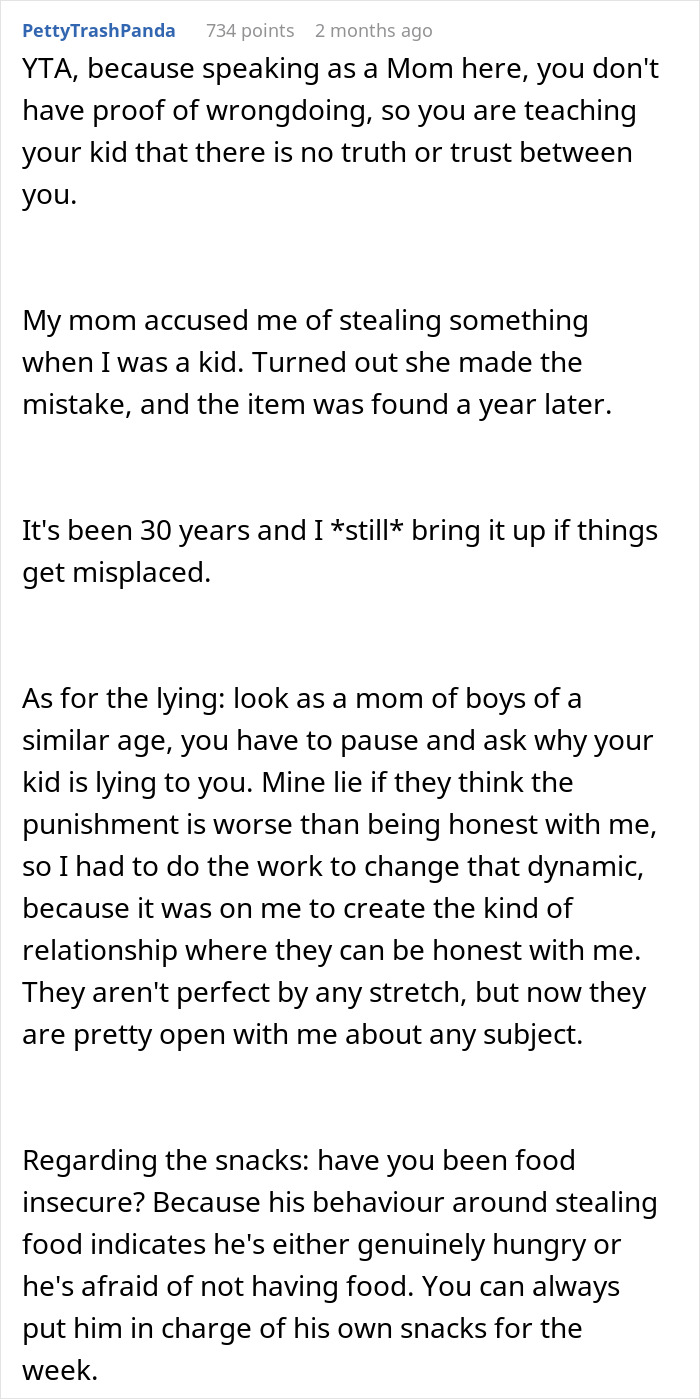Click the "734 points" score label
700x1399 pixels.
(250, 31)
